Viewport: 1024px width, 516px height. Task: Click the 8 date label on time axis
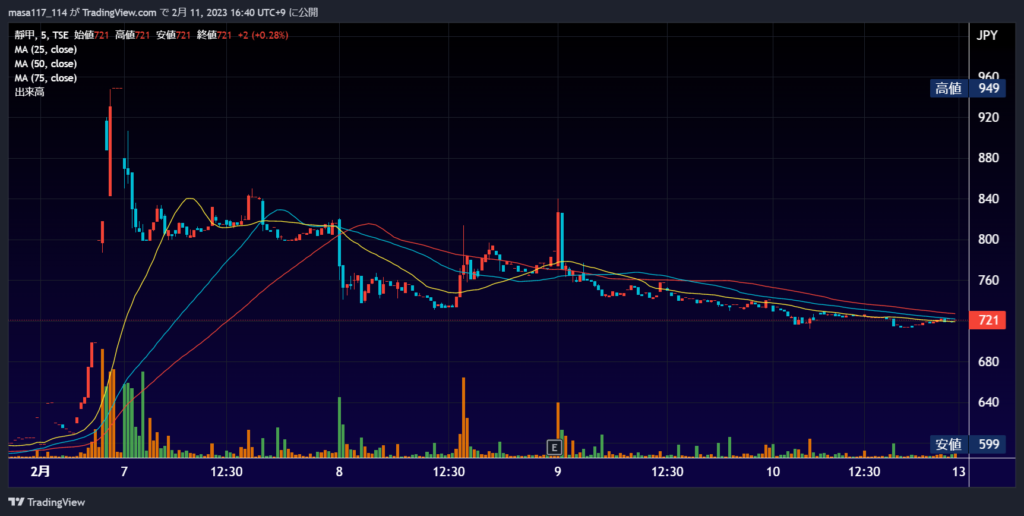coord(339,472)
